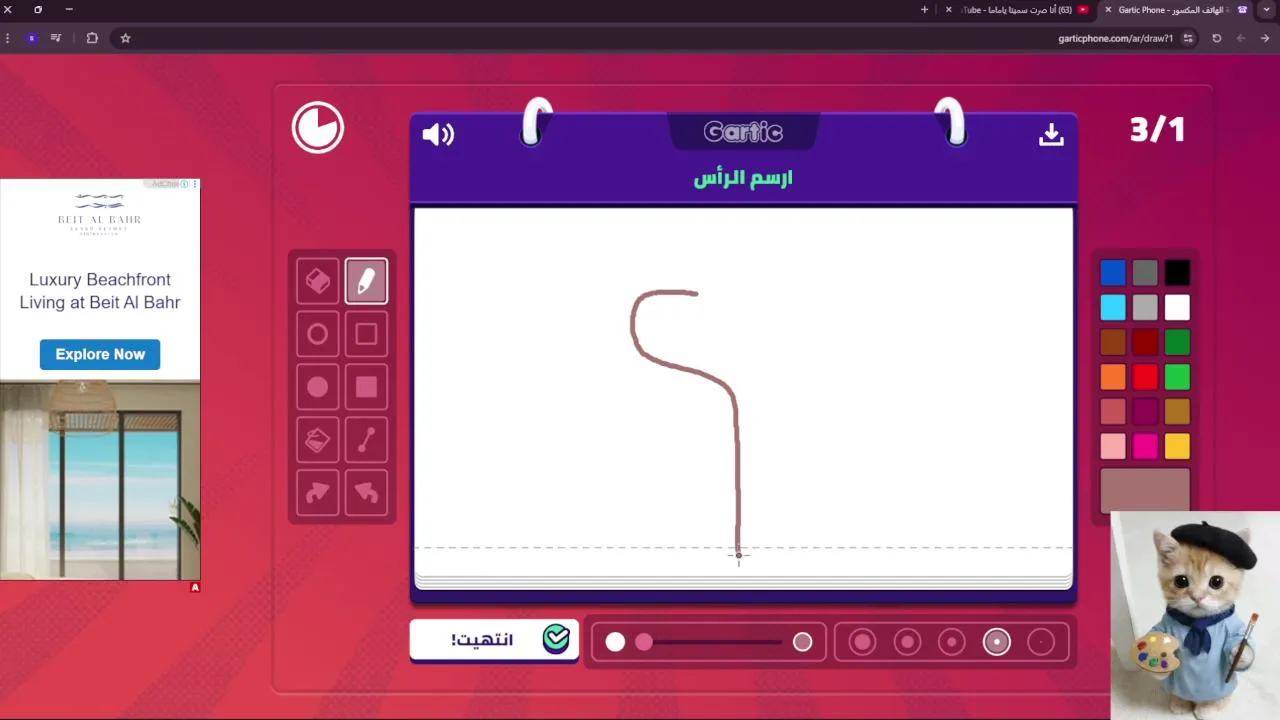This screenshot has height=720, width=1280.
Task: Open the browser extensions puzzle icon
Action: click(92, 38)
